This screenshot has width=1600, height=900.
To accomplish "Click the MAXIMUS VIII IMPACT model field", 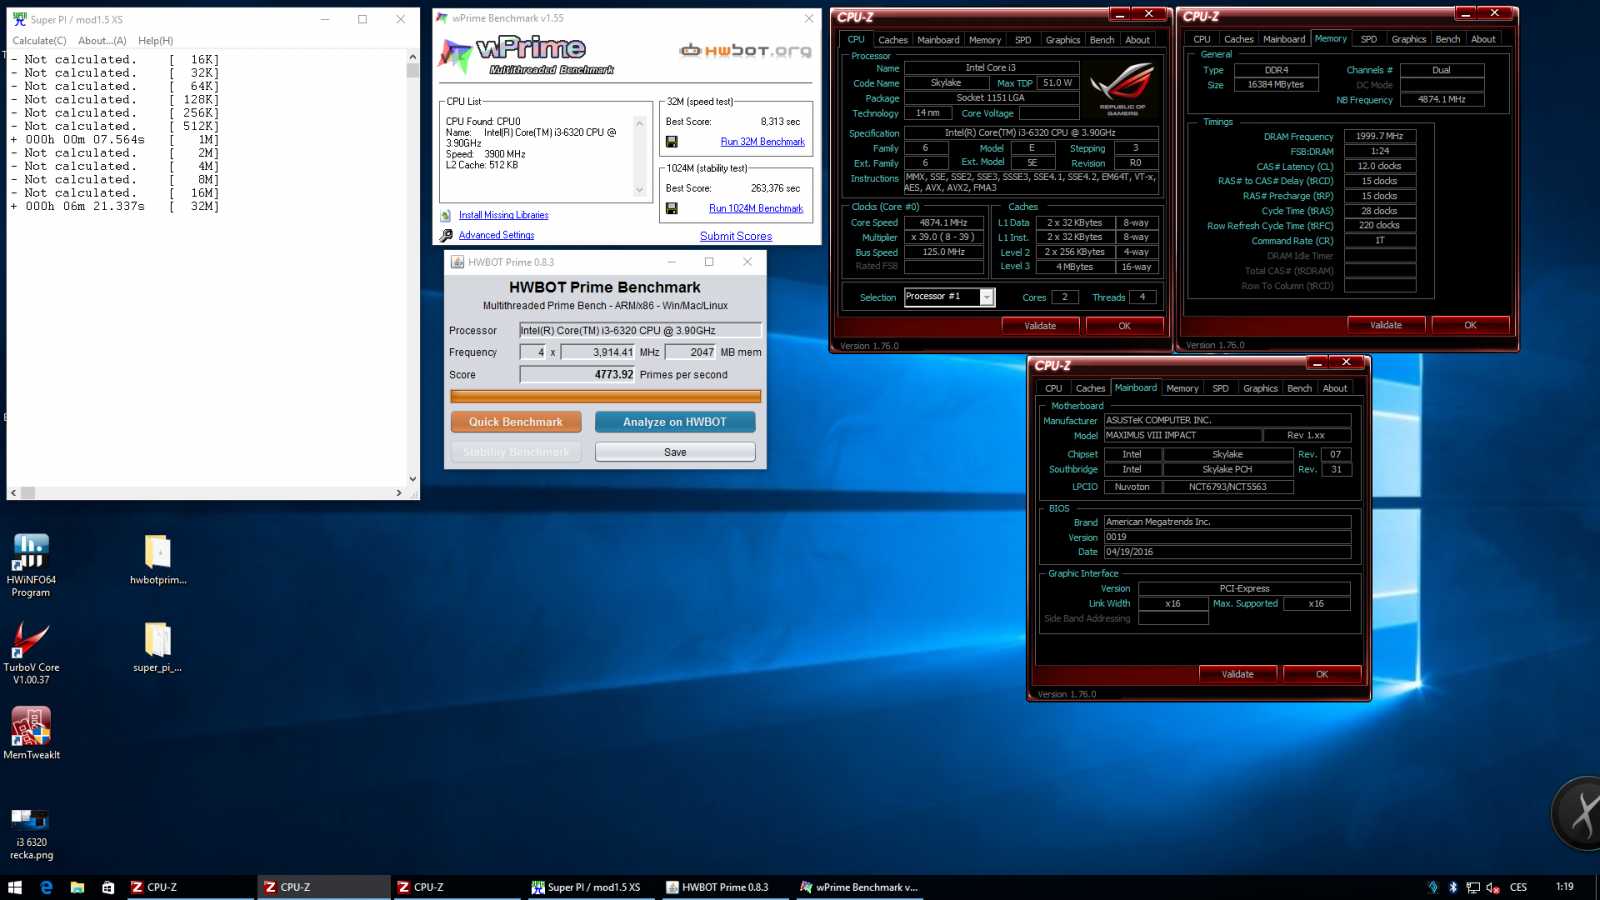I will click(1181, 435).
